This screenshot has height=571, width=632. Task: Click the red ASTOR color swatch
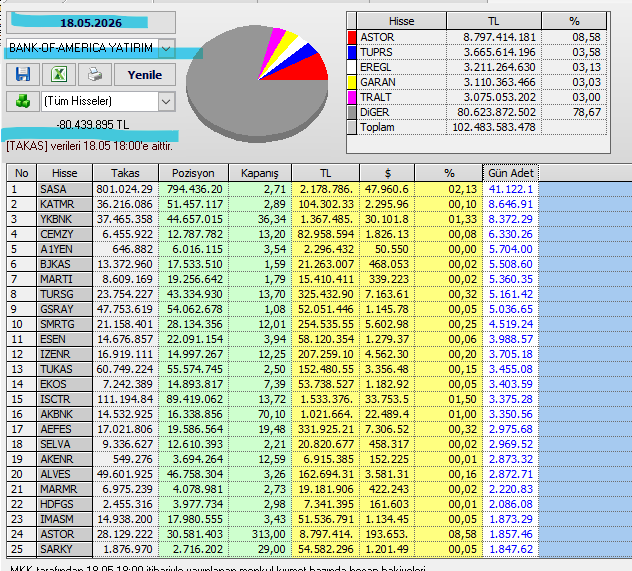[352, 37]
